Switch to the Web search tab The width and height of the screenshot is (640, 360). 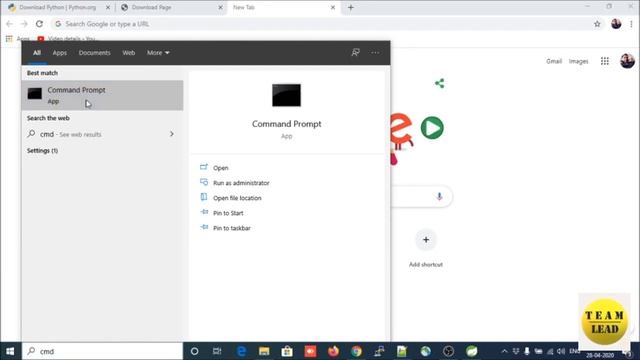[129, 53]
